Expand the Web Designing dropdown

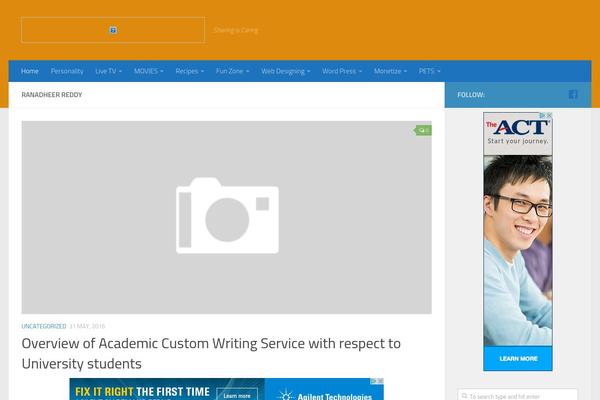pyautogui.click(x=286, y=71)
